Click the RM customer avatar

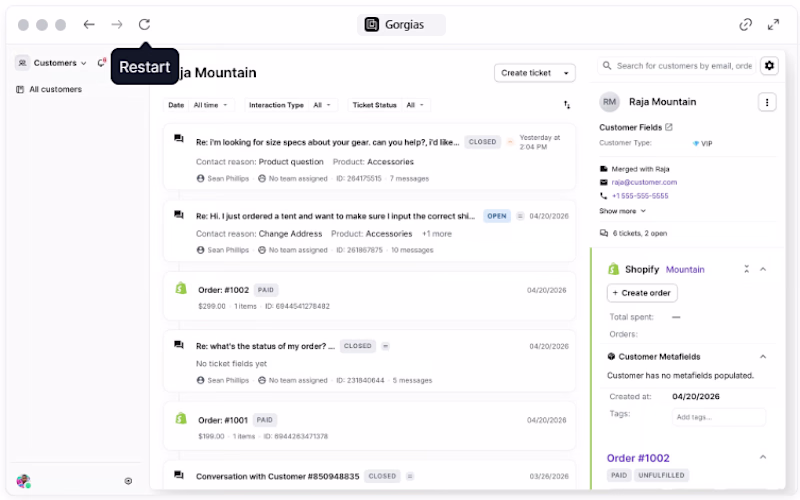610,102
